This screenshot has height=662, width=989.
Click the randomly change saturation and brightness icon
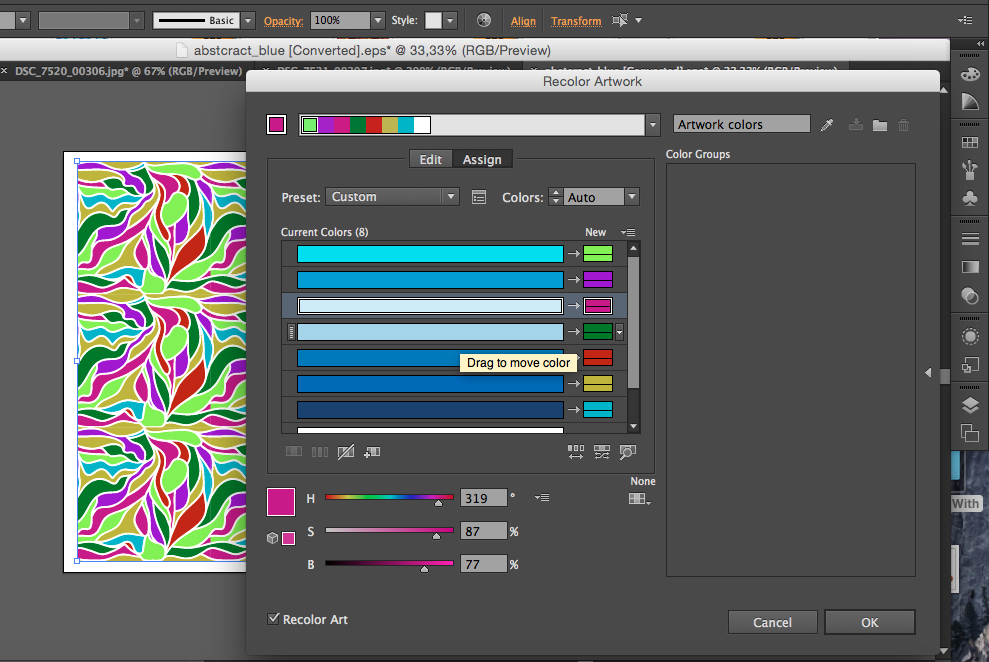(x=602, y=451)
